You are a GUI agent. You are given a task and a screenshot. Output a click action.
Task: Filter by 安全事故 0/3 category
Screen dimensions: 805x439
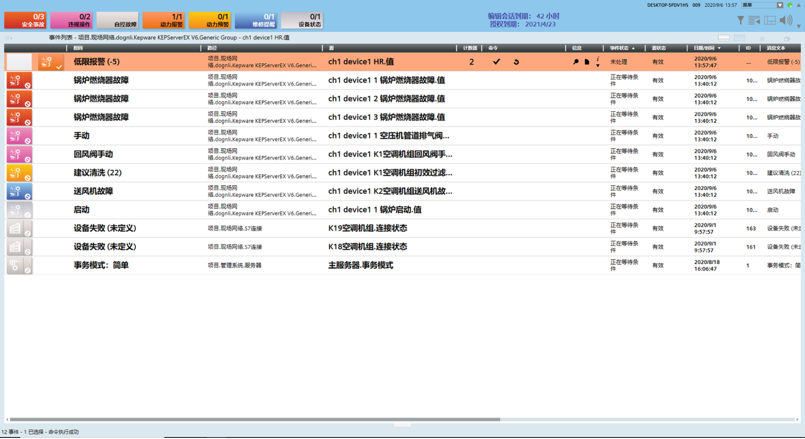tap(26, 21)
